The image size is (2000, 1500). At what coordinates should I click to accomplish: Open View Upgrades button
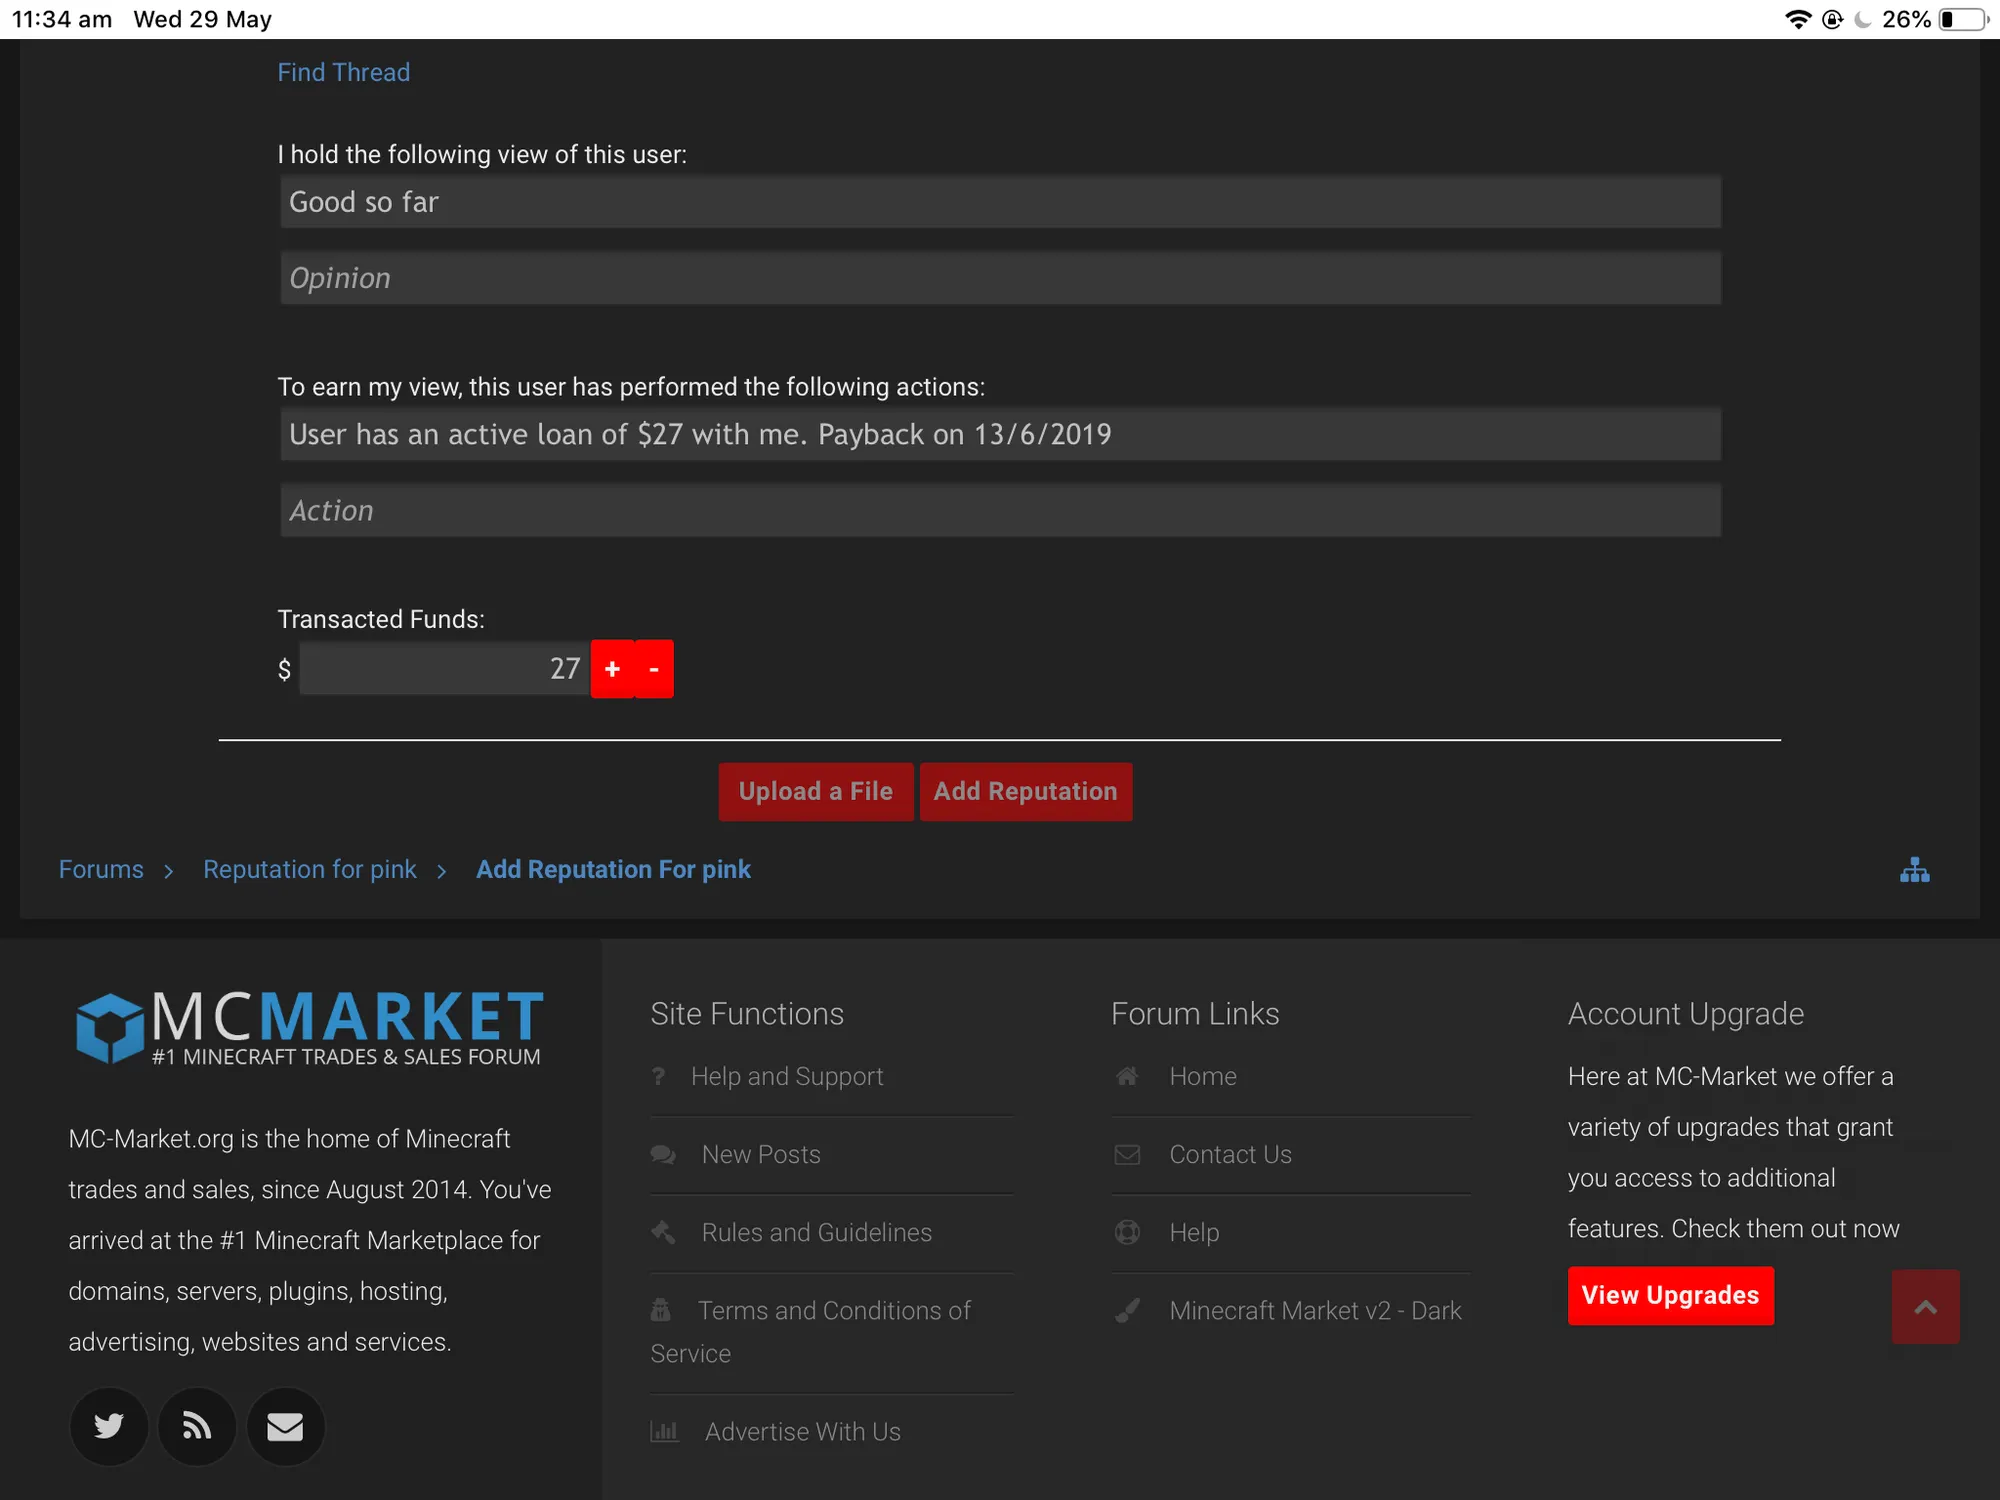pyautogui.click(x=1670, y=1295)
